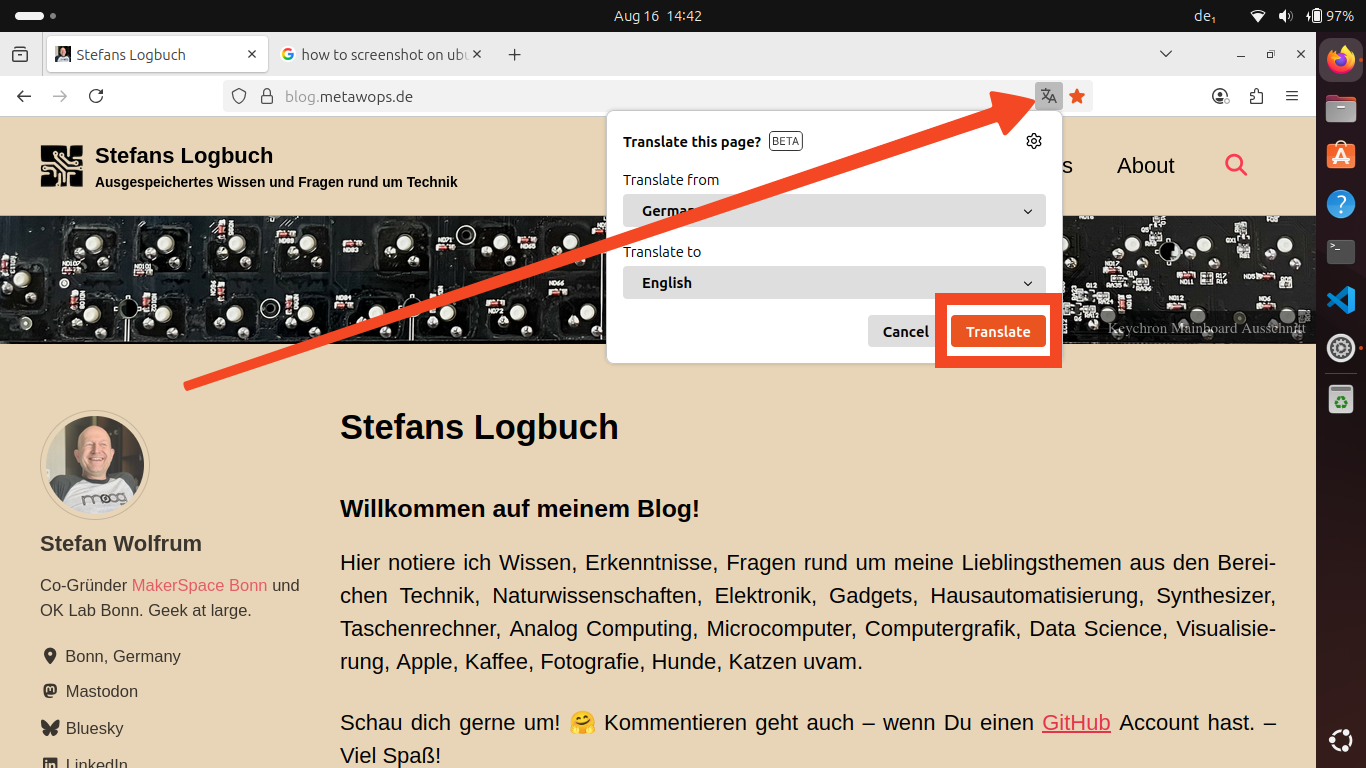Launch Firefox from the dock
Viewport: 1366px width, 768px height.
1341,60
